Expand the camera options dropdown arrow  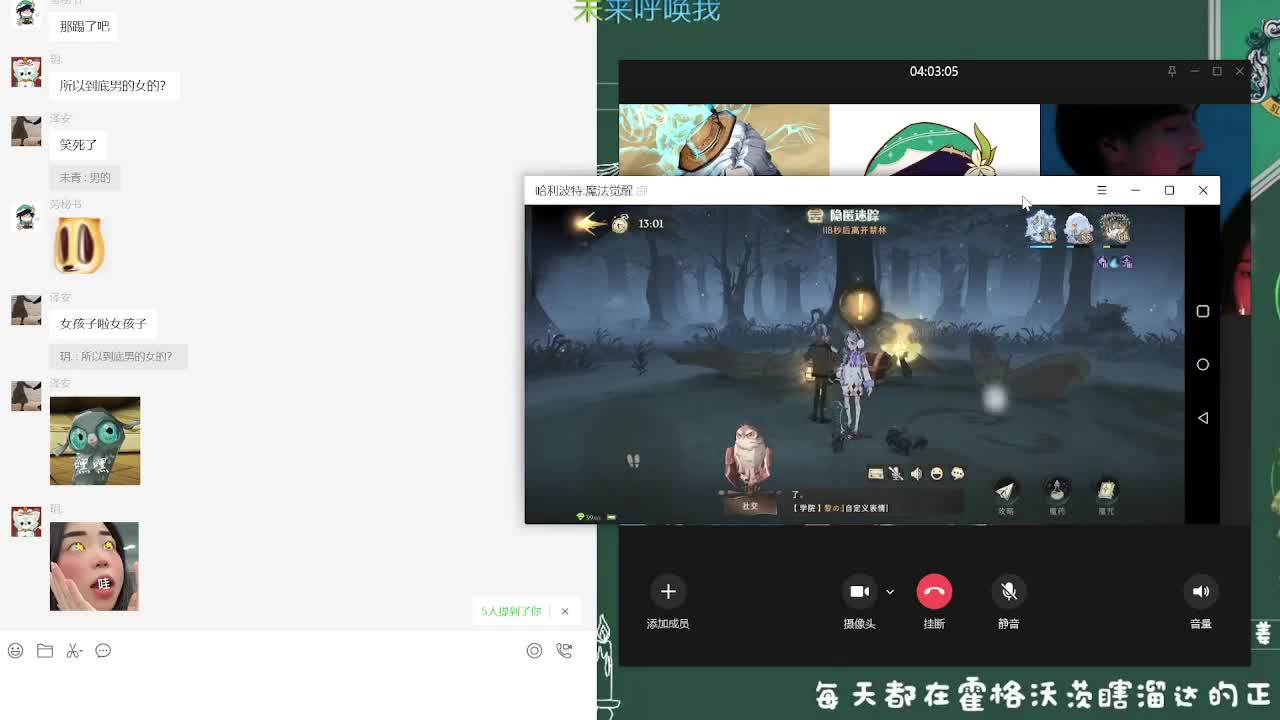[889, 592]
